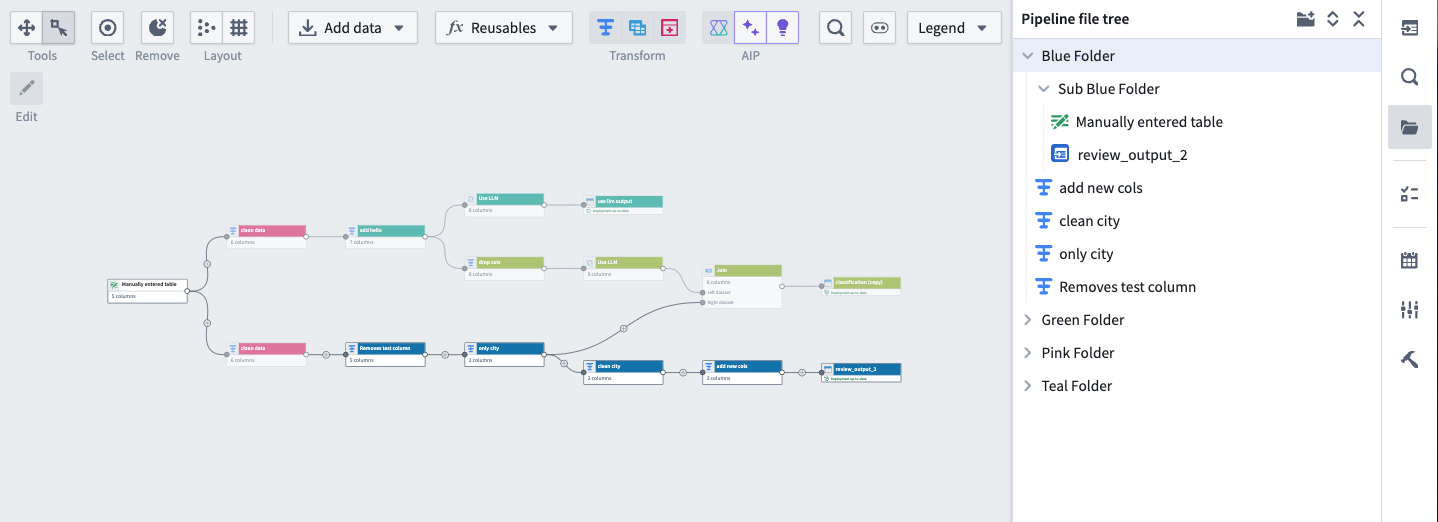
Task: Expand the Green Folder
Action: pyautogui.click(x=1028, y=320)
